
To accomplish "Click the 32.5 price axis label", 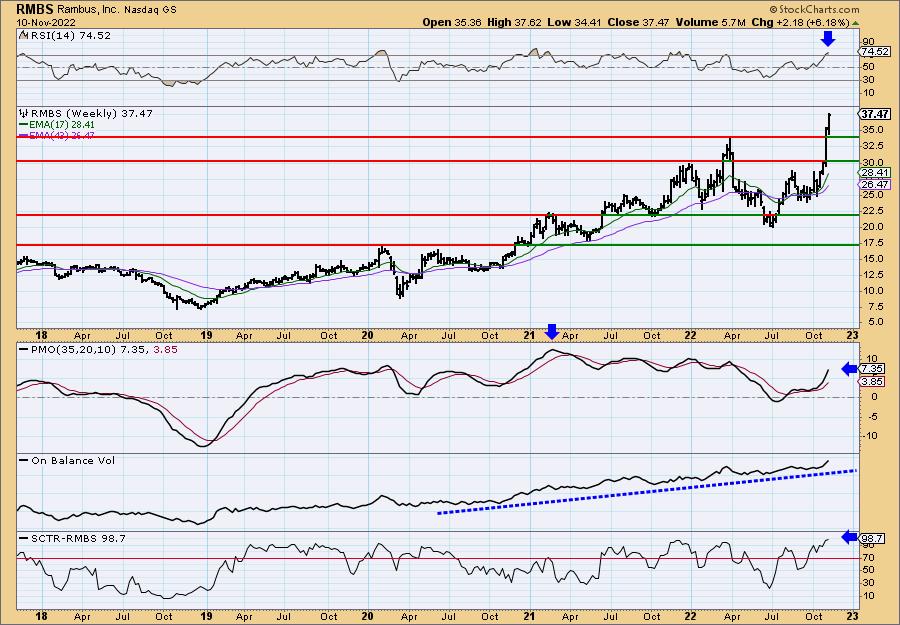I will pos(872,146).
